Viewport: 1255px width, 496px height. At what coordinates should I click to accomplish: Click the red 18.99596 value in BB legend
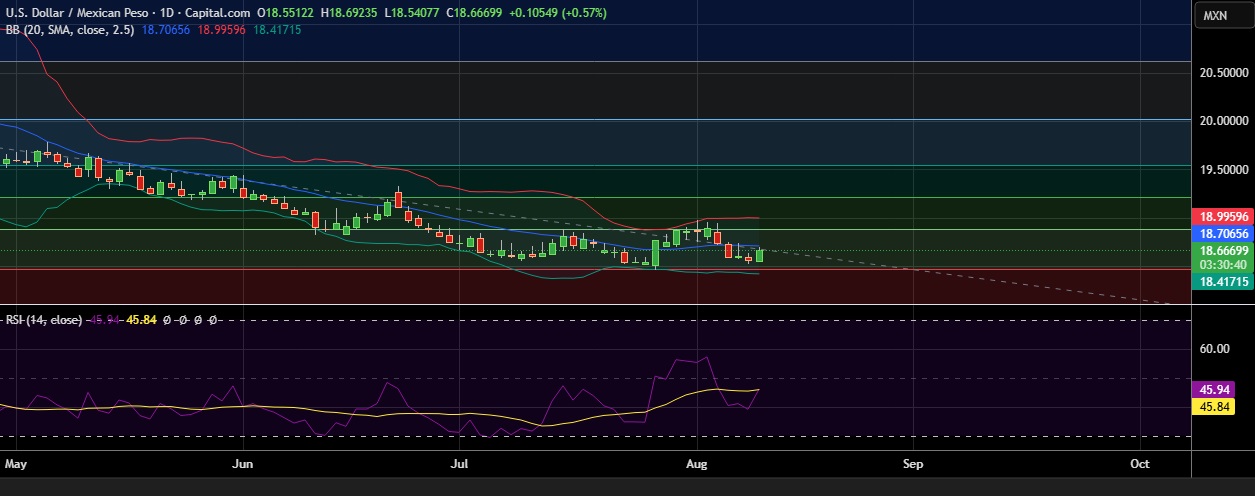click(224, 30)
